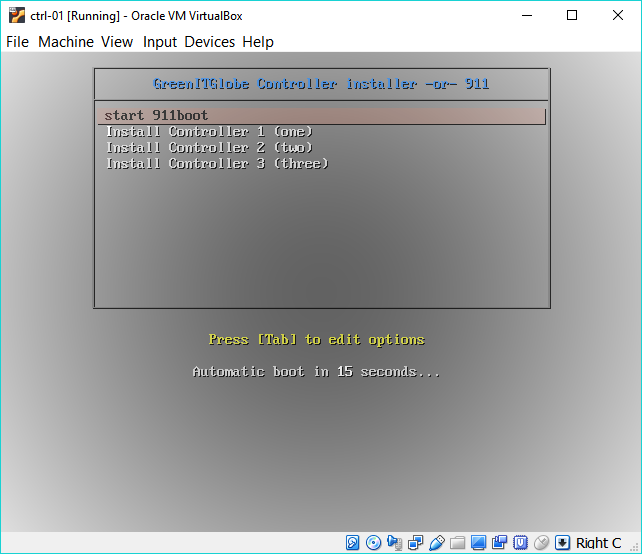The image size is (642, 554).
Task: Toggle the mouse integration status icon
Action: [x=542, y=543]
